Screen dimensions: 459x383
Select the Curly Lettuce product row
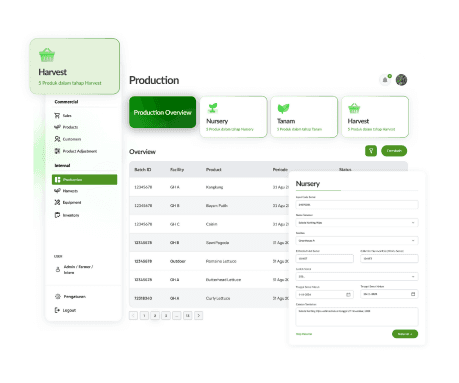(209, 298)
